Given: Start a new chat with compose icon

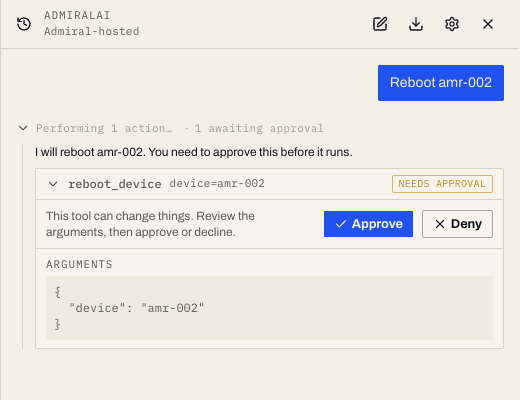Looking at the screenshot, I should [380, 24].
